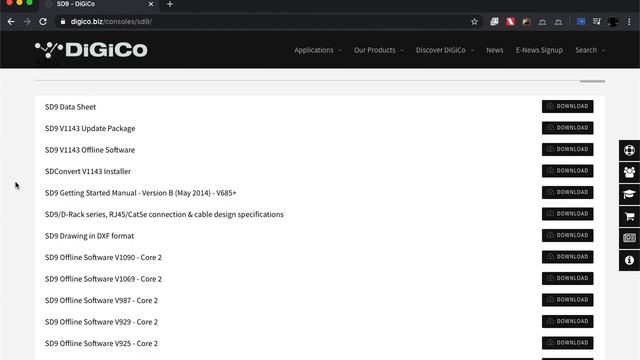Download SD9 Offline Software V925
The height and width of the screenshot is (360, 640).
click(x=567, y=343)
